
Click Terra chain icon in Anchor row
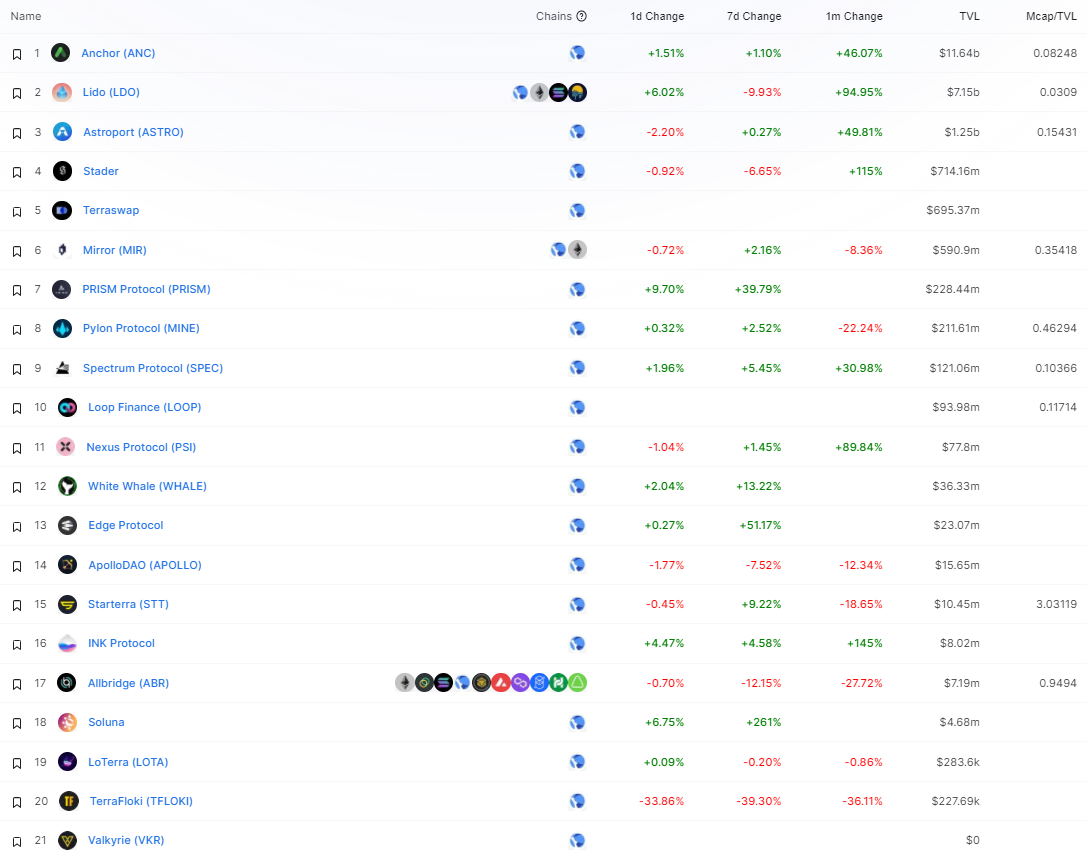click(x=577, y=53)
